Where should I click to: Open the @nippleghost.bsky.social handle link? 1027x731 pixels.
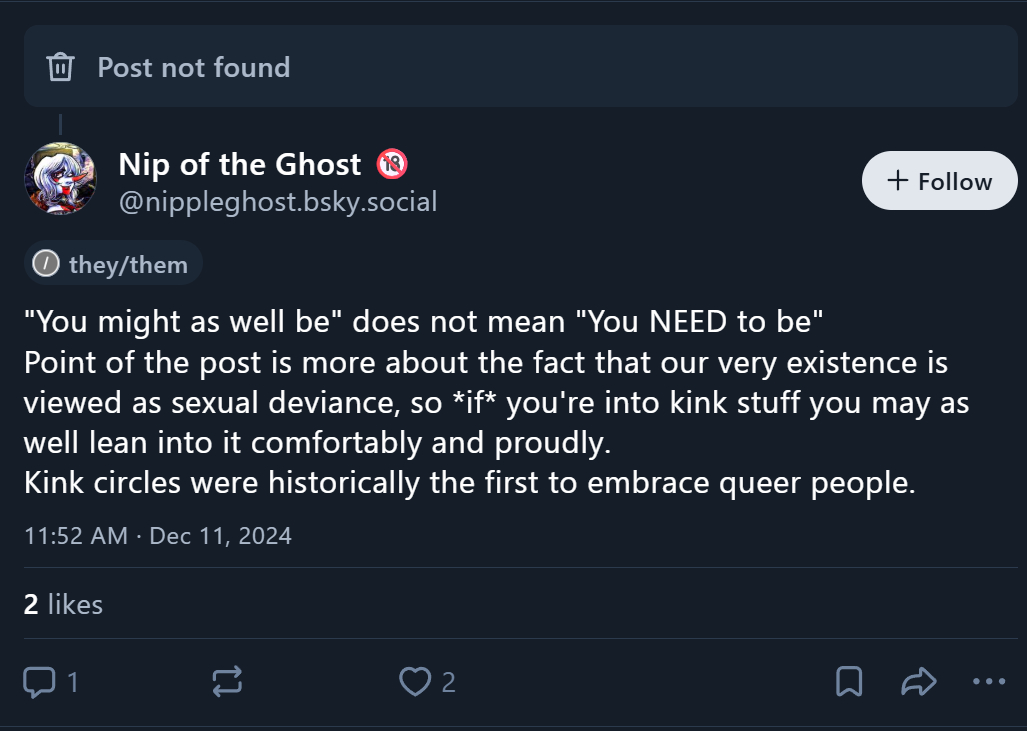(x=278, y=202)
